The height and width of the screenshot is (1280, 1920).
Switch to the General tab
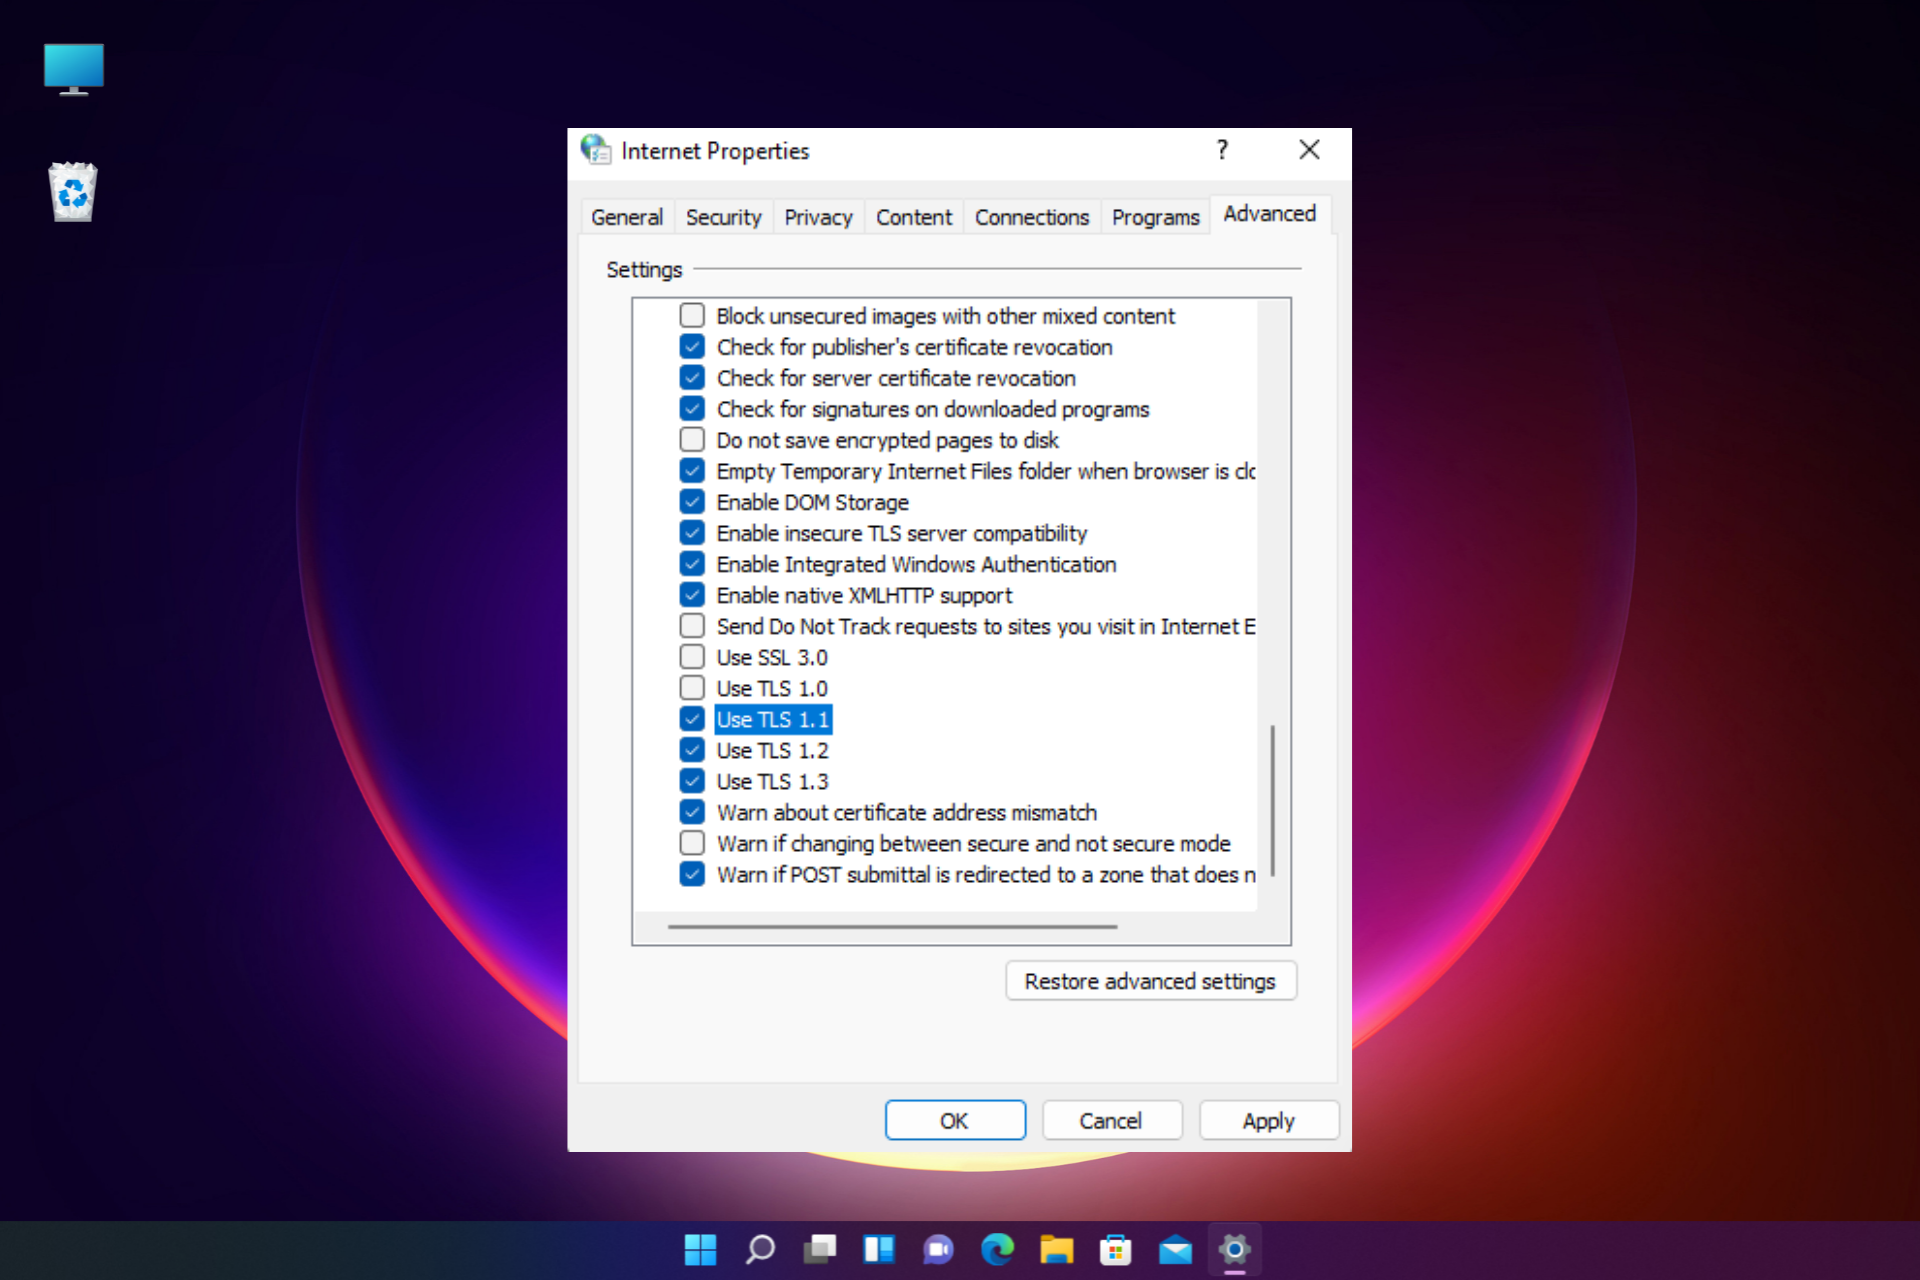coord(627,217)
